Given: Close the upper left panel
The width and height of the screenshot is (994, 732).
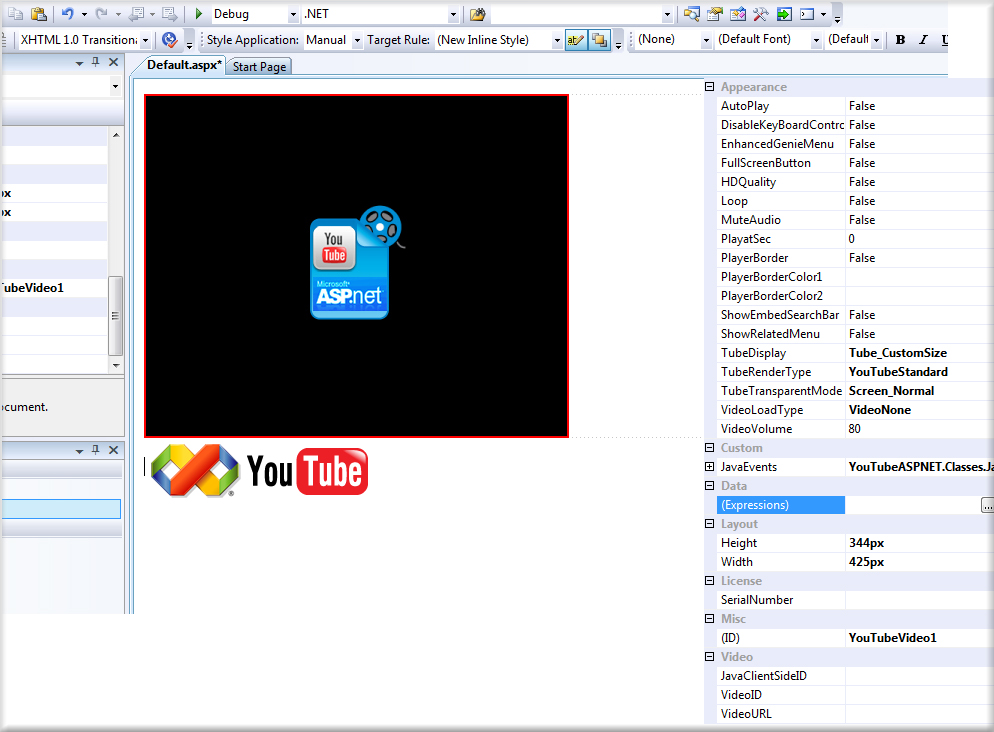Looking at the screenshot, I should click(113, 61).
